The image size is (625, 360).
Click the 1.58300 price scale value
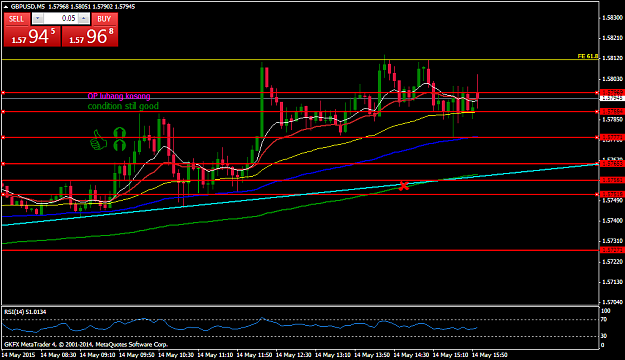pyautogui.click(x=613, y=18)
